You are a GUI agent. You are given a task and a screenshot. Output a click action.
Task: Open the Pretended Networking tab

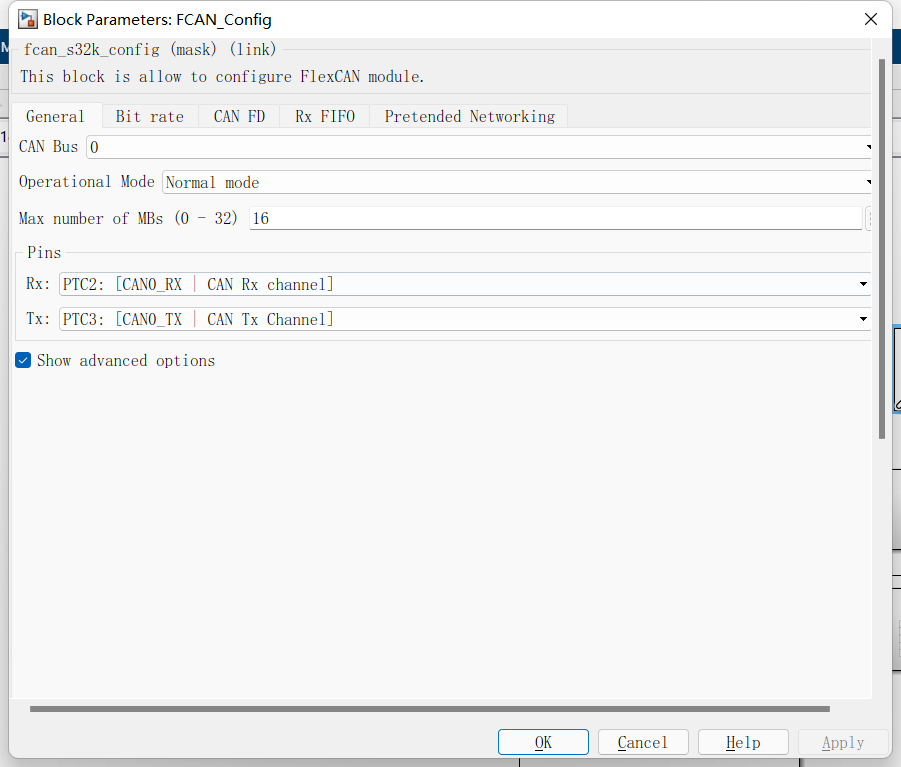pyautogui.click(x=468, y=116)
